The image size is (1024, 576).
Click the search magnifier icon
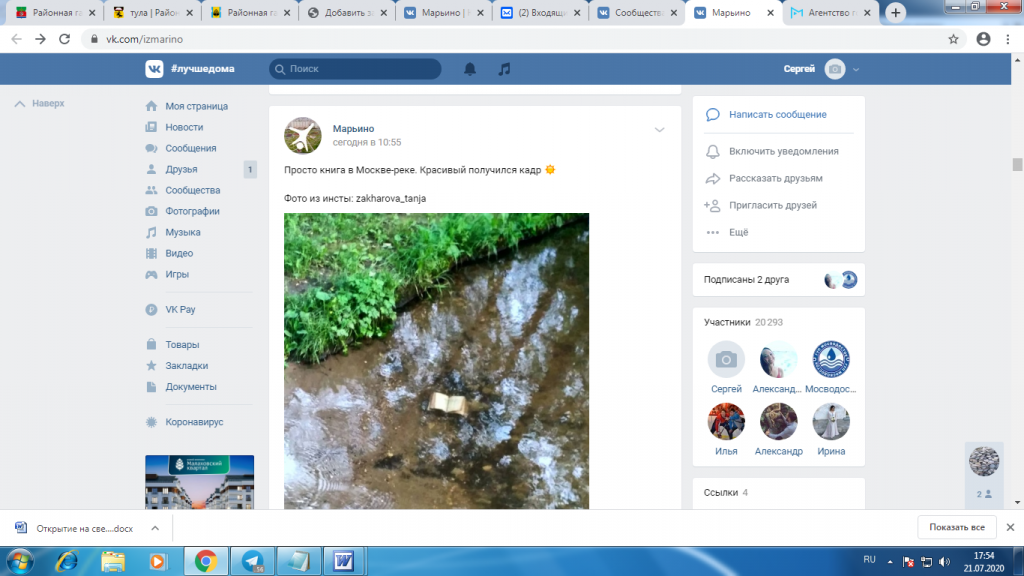[280, 69]
